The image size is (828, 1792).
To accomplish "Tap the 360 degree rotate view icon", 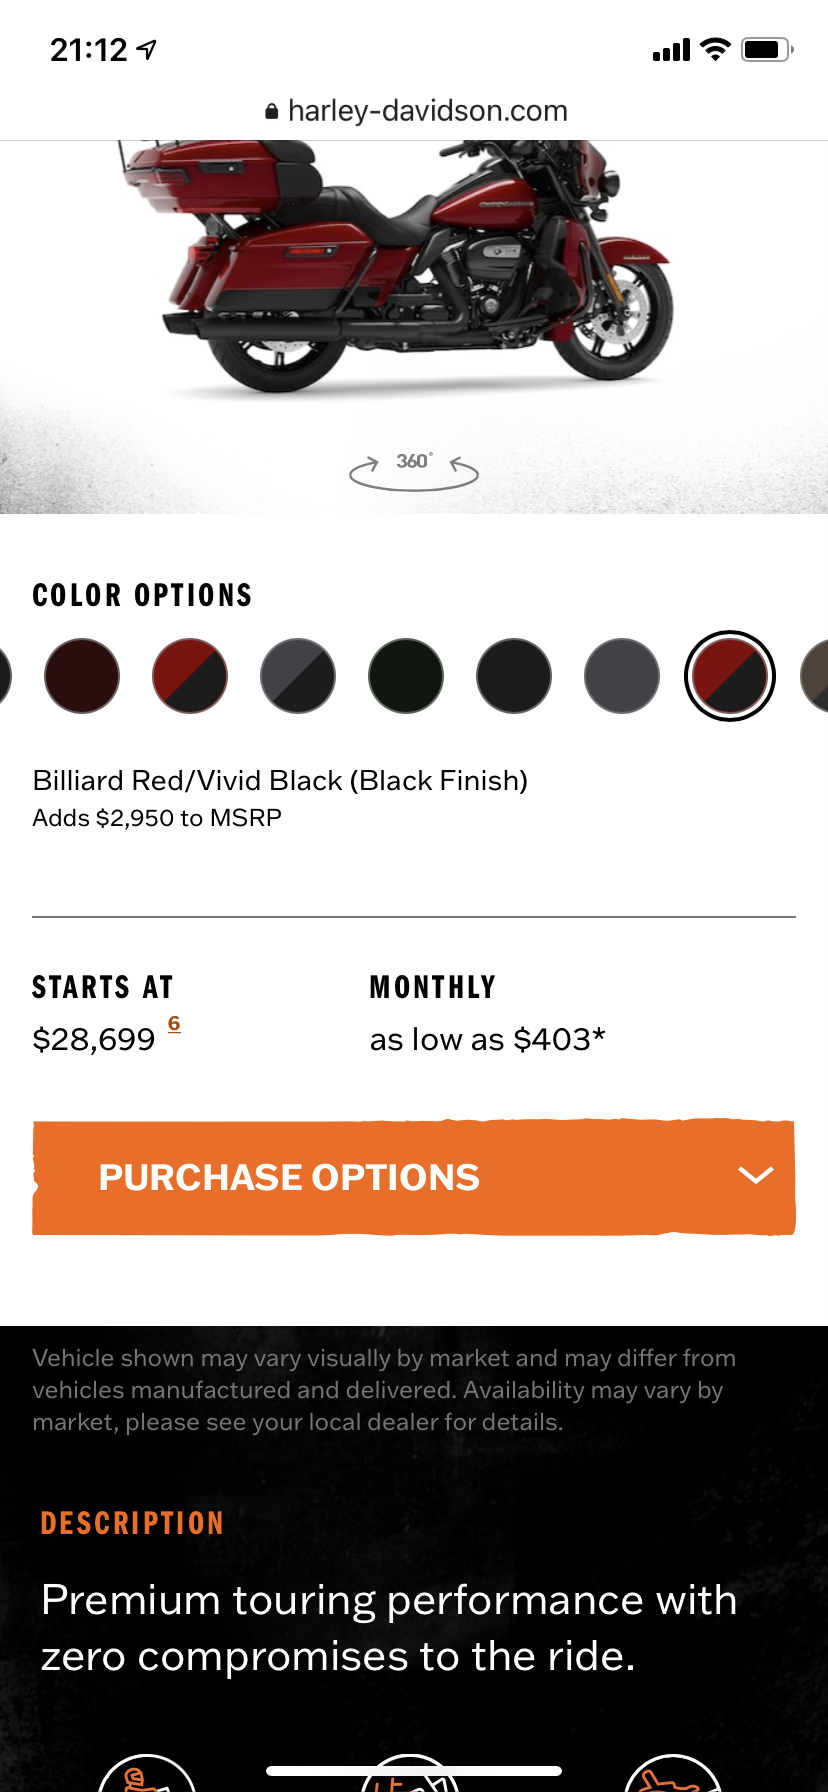I will click(413, 468).
